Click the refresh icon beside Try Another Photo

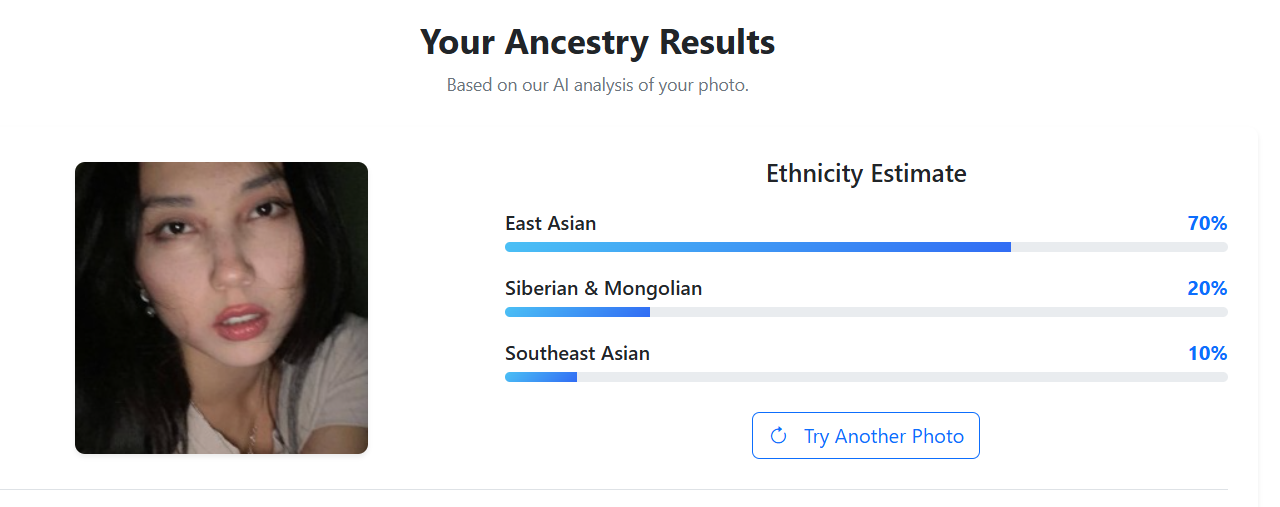click(778, 436)
